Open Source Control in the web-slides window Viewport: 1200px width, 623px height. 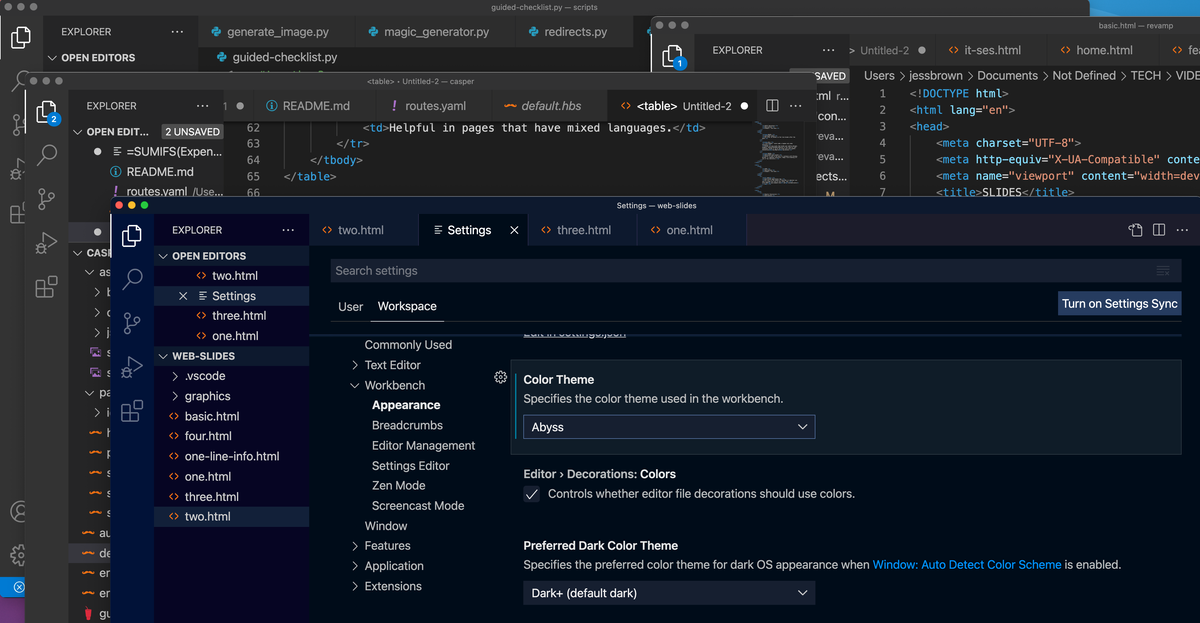tap(132, 323)
